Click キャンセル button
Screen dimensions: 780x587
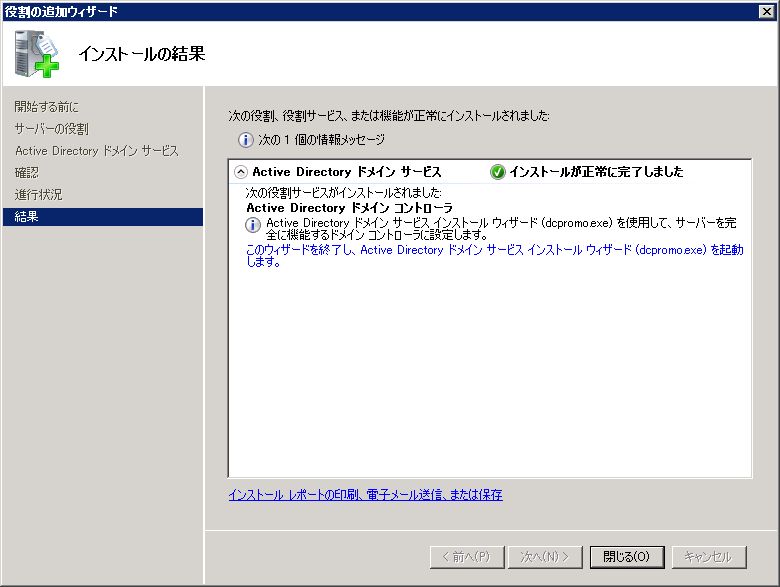pos(709,557)
